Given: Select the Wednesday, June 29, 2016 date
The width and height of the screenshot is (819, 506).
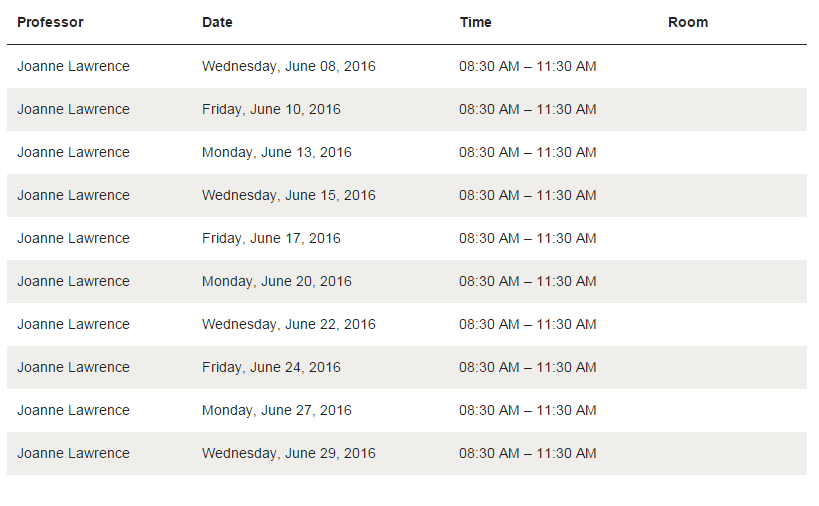Looking at the screenshot, I should coord(289,453).
